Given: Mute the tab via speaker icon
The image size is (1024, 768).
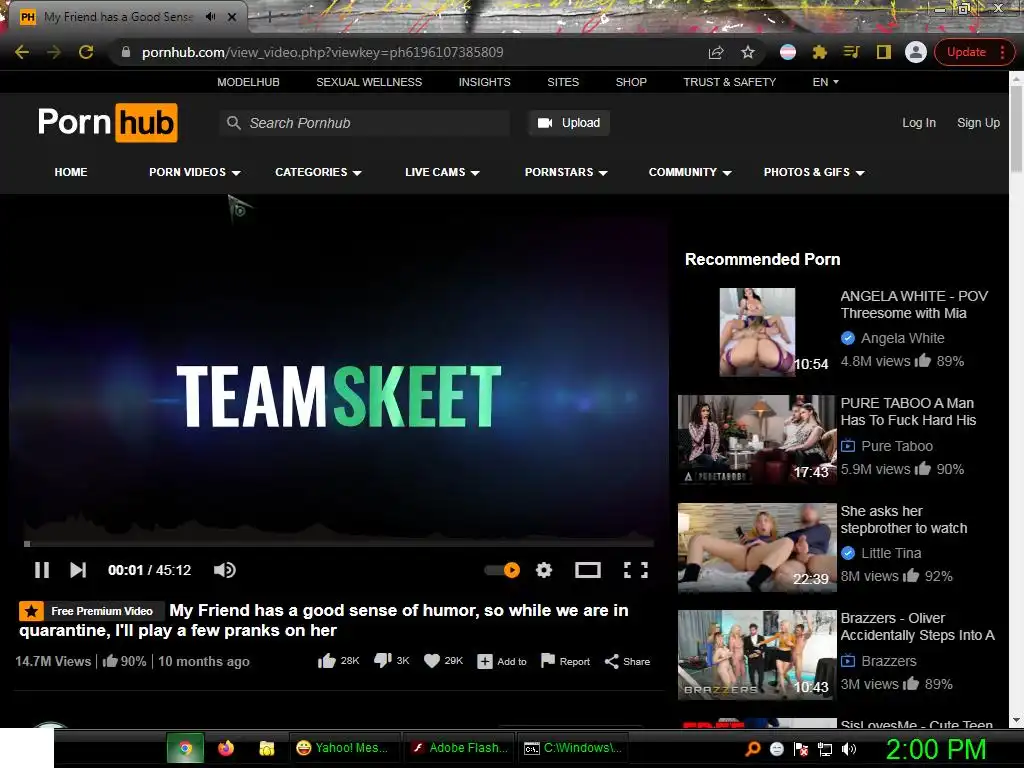Looking at the screenshot, I should point(210,17).
